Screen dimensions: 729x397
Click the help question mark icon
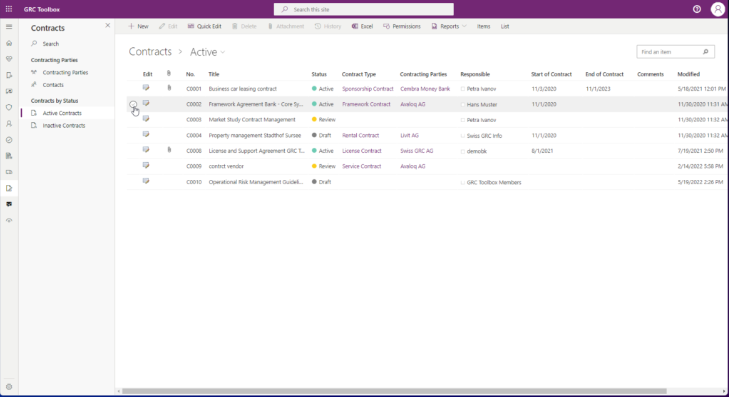pos(696,9)
